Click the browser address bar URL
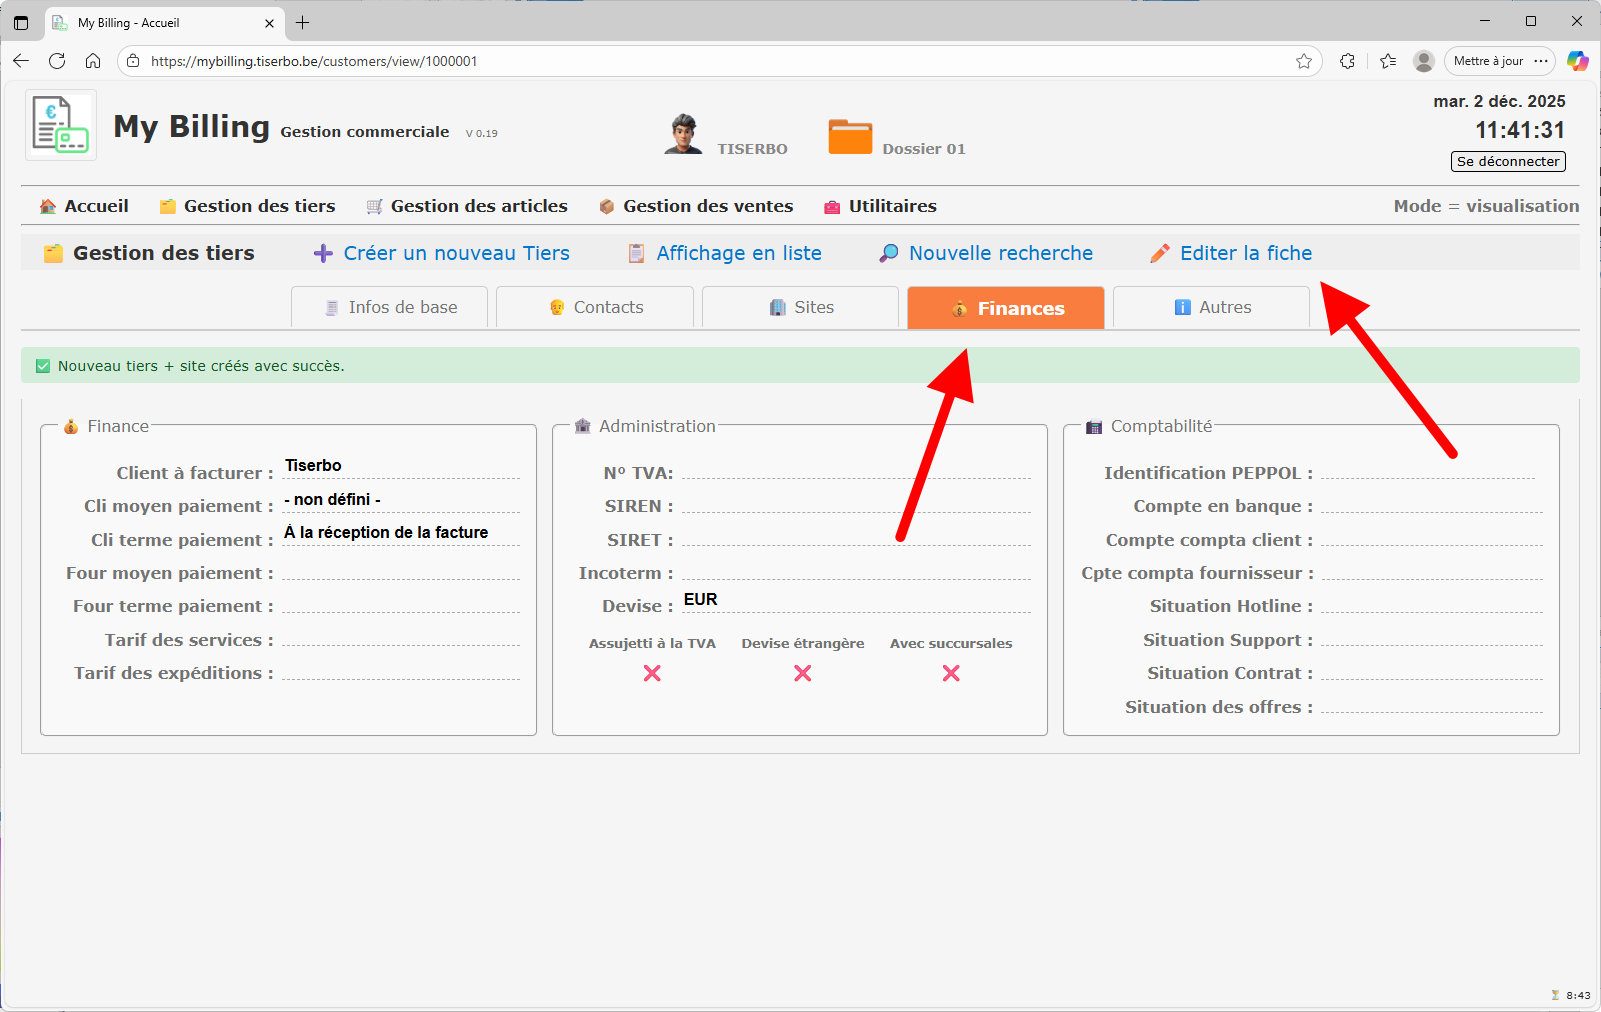This screenshot has height=1012, width=1601. [x=314, y=61]
